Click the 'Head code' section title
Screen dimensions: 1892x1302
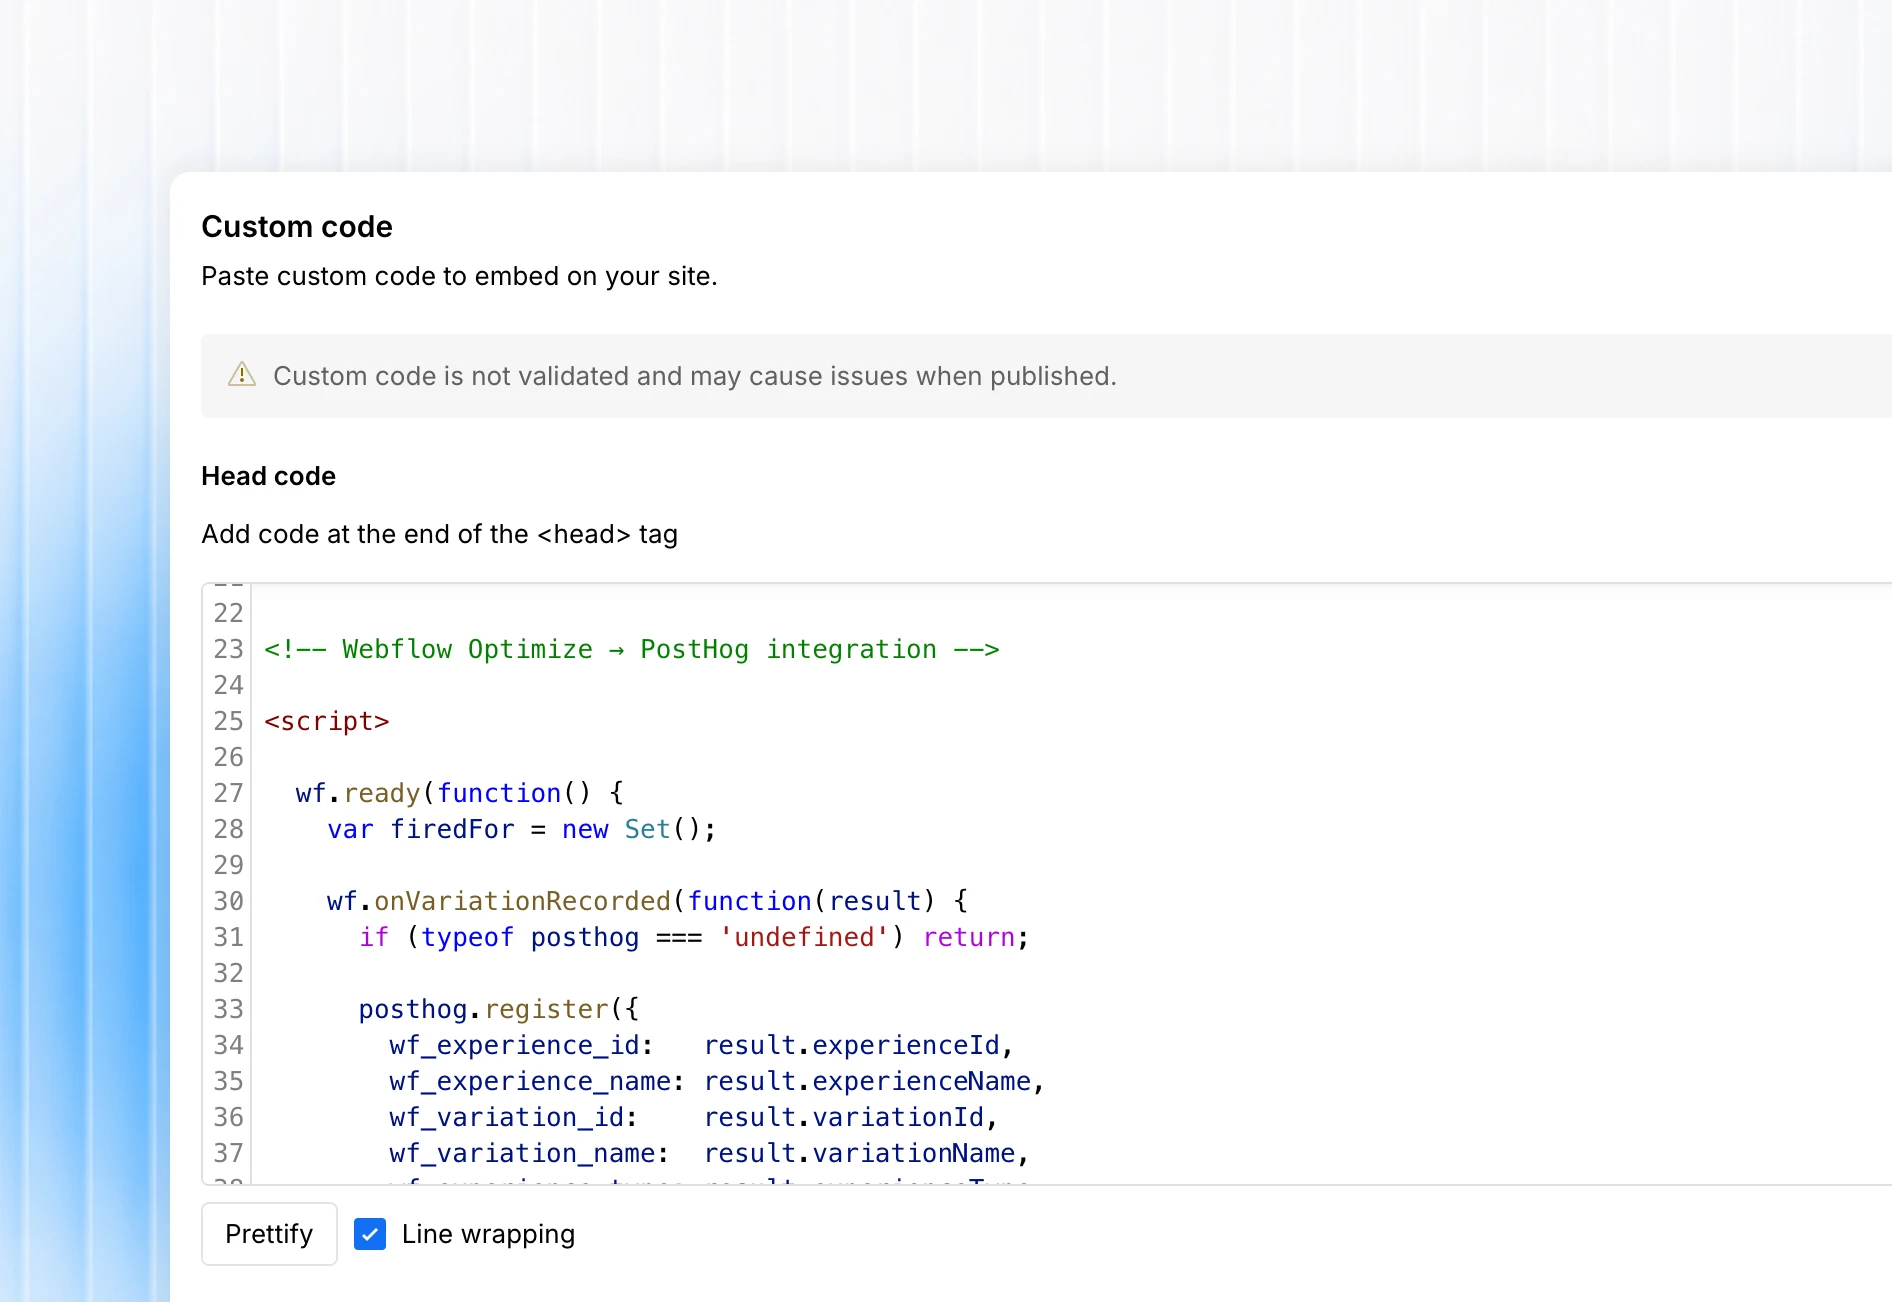pos(268,476)
